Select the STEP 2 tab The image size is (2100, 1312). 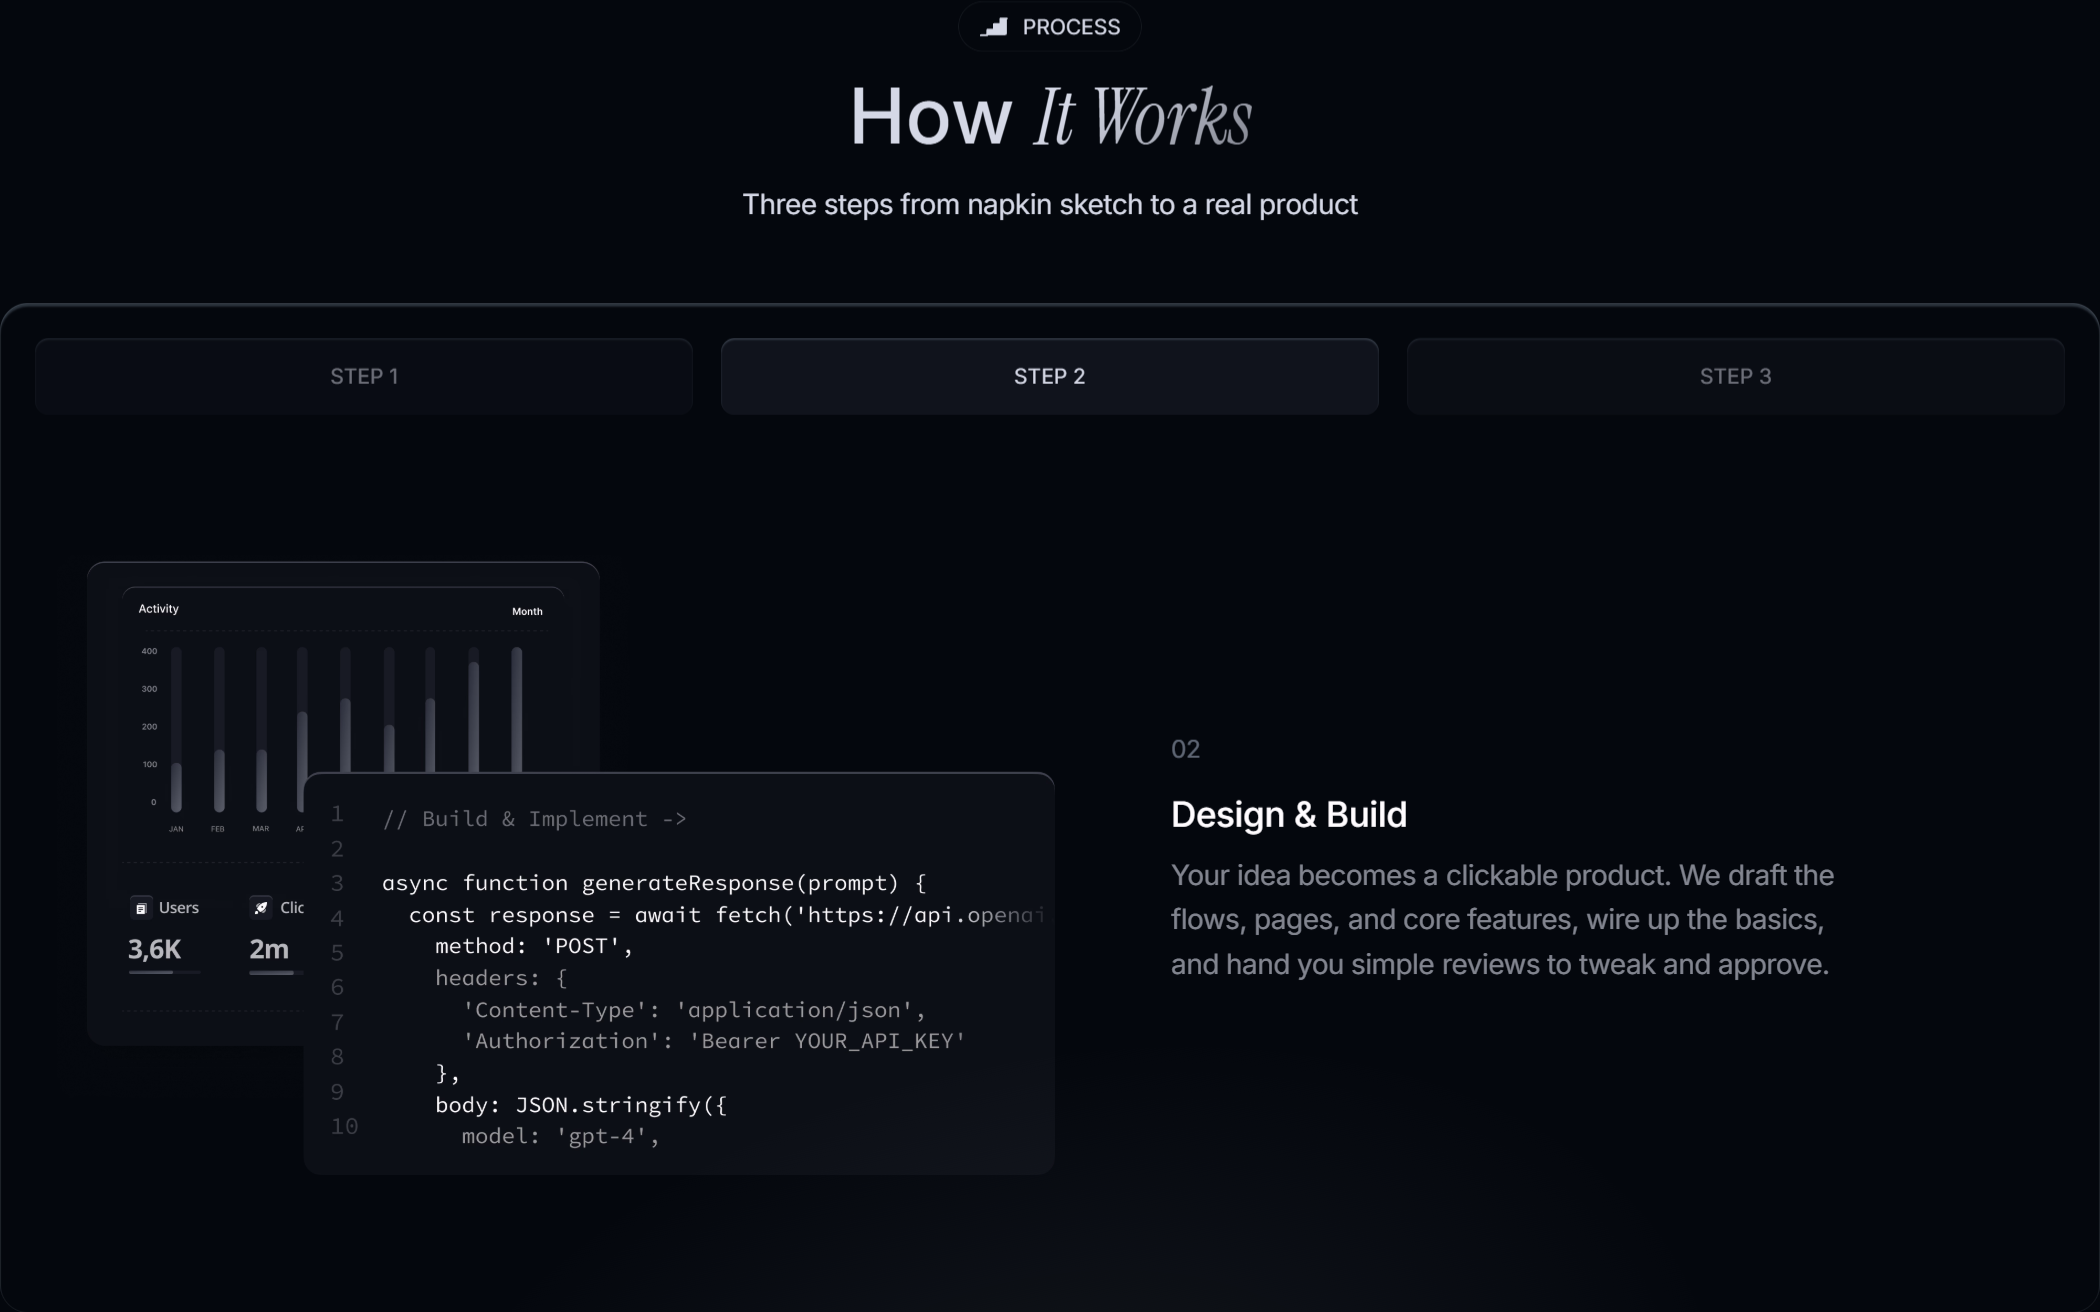(1049, 376)
